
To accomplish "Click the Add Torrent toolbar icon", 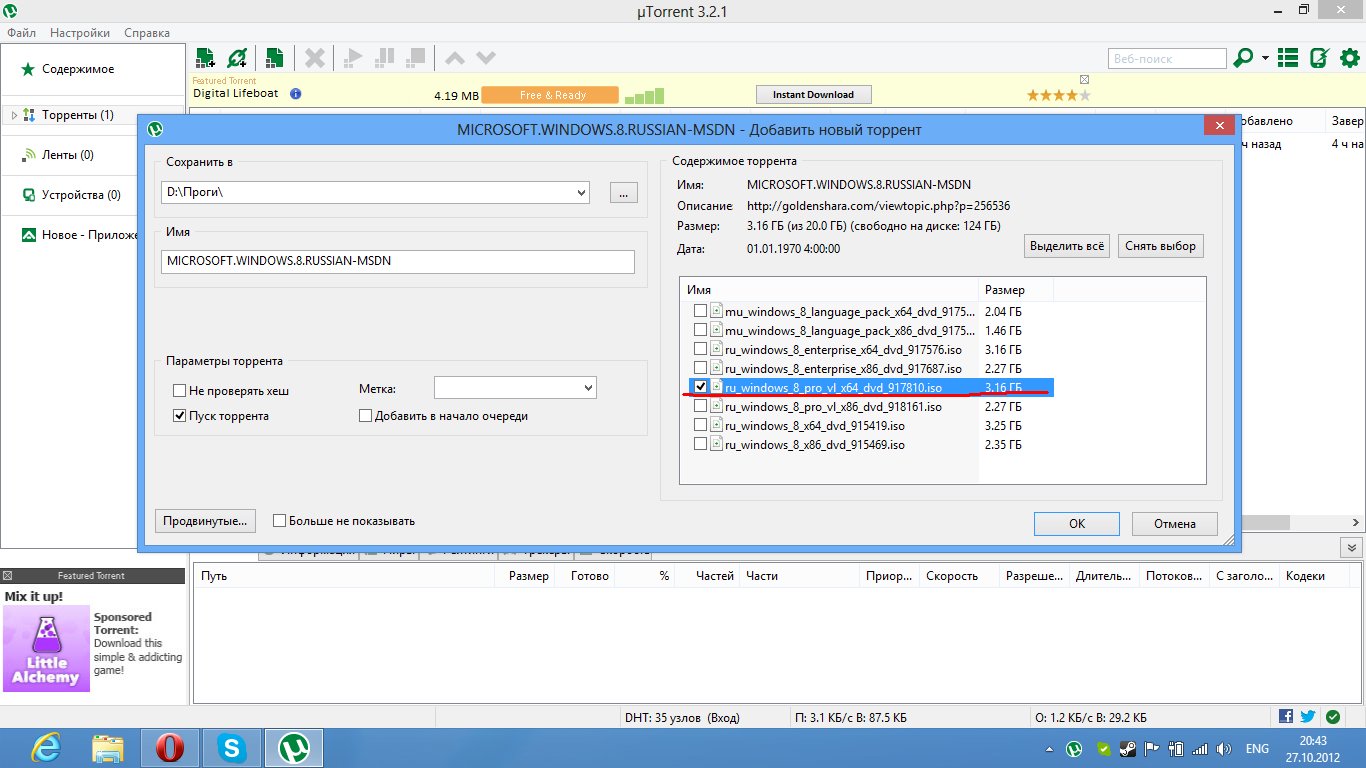I will (x=206, y=58).
